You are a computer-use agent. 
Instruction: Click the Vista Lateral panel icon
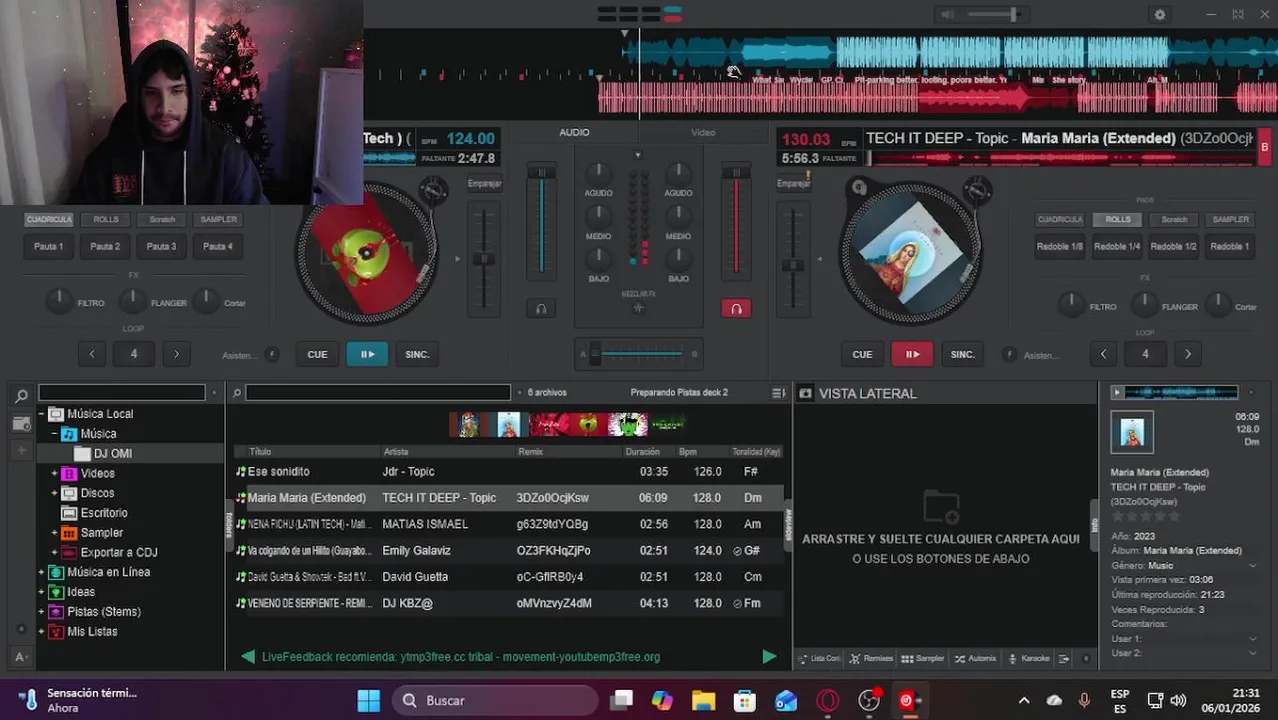[805, 393]
